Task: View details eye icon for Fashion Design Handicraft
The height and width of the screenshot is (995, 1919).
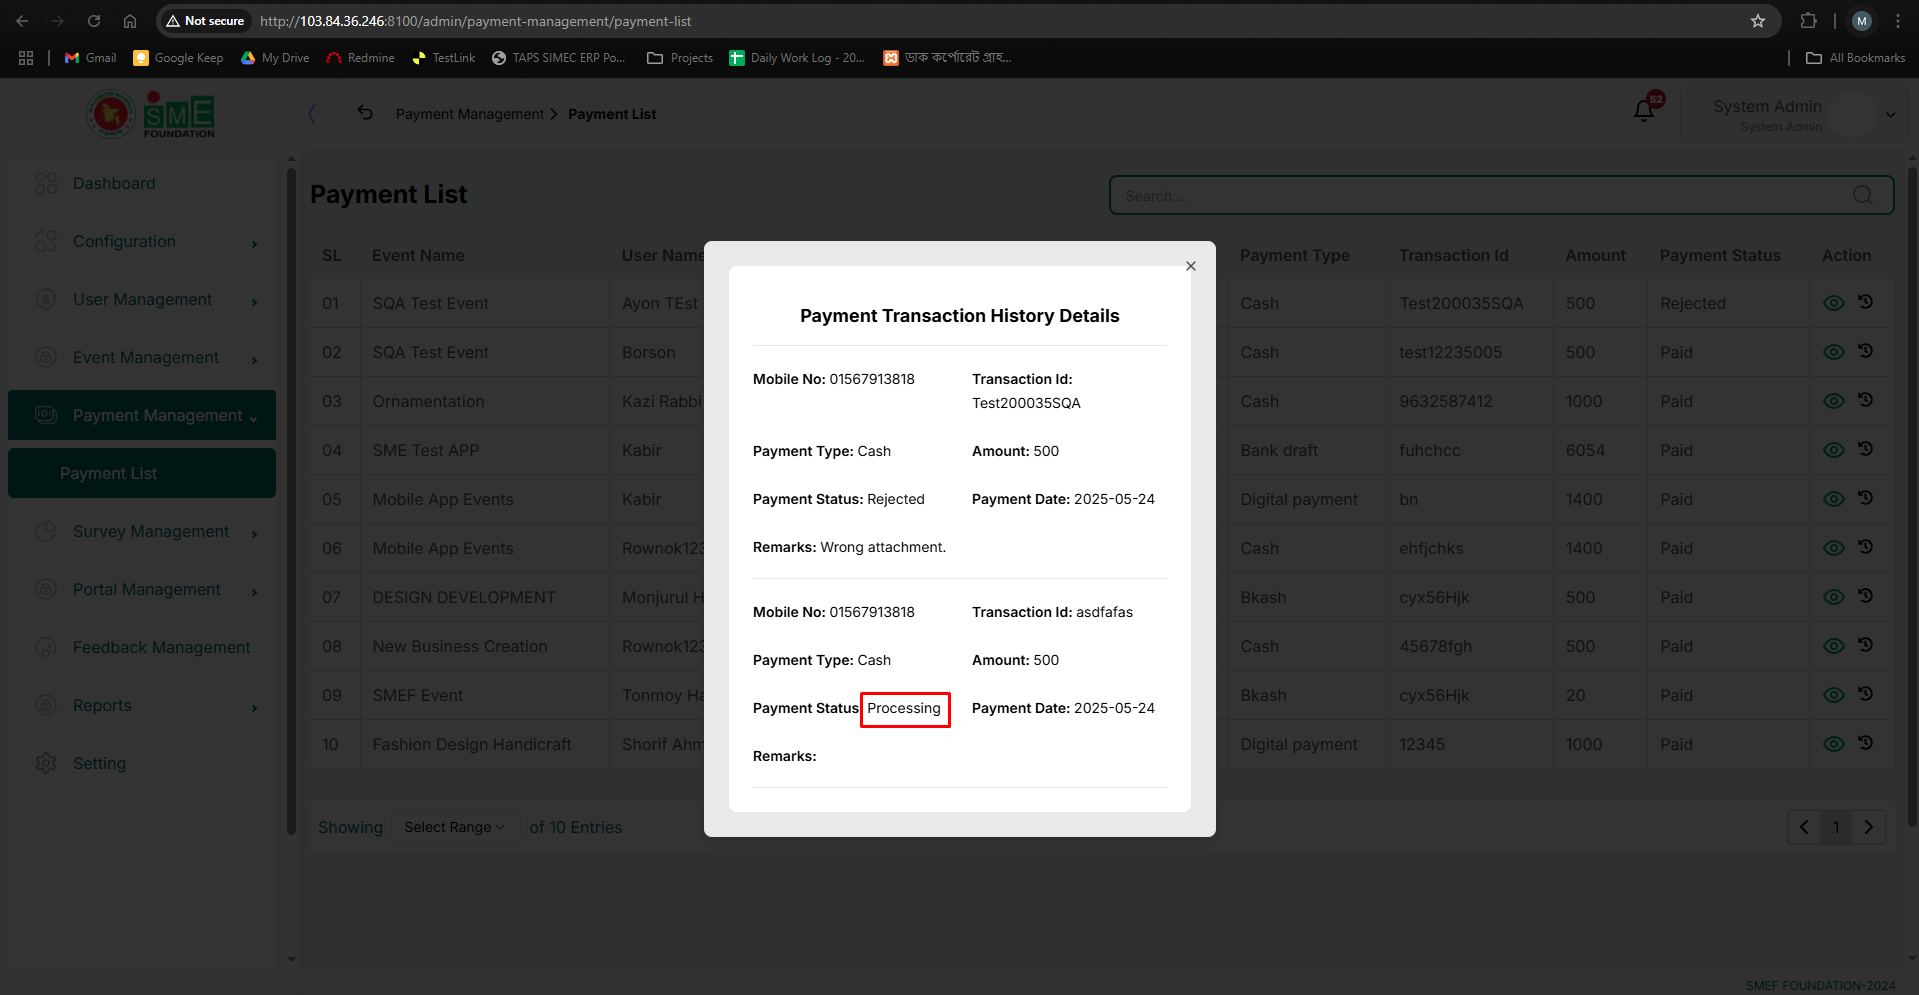Action: click(x=1833, y=744)
